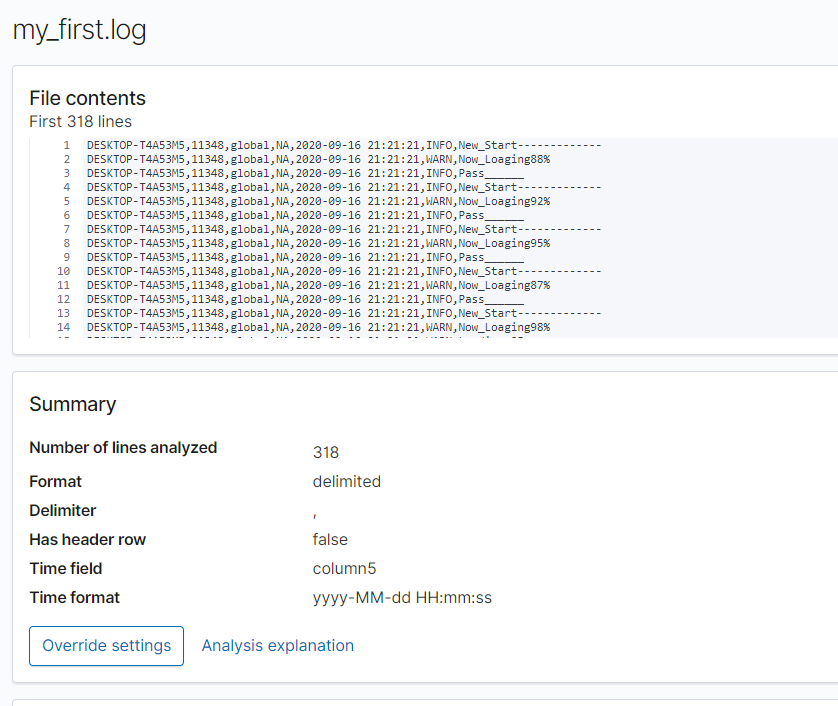This screenshot has width=838, height=706.
Task: Click the 'First 318 lines' subtitle
Action: [x=80, y=122]
